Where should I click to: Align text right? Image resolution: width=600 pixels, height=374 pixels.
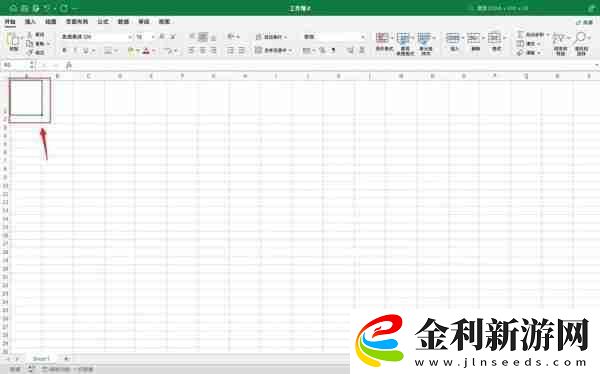214,50
